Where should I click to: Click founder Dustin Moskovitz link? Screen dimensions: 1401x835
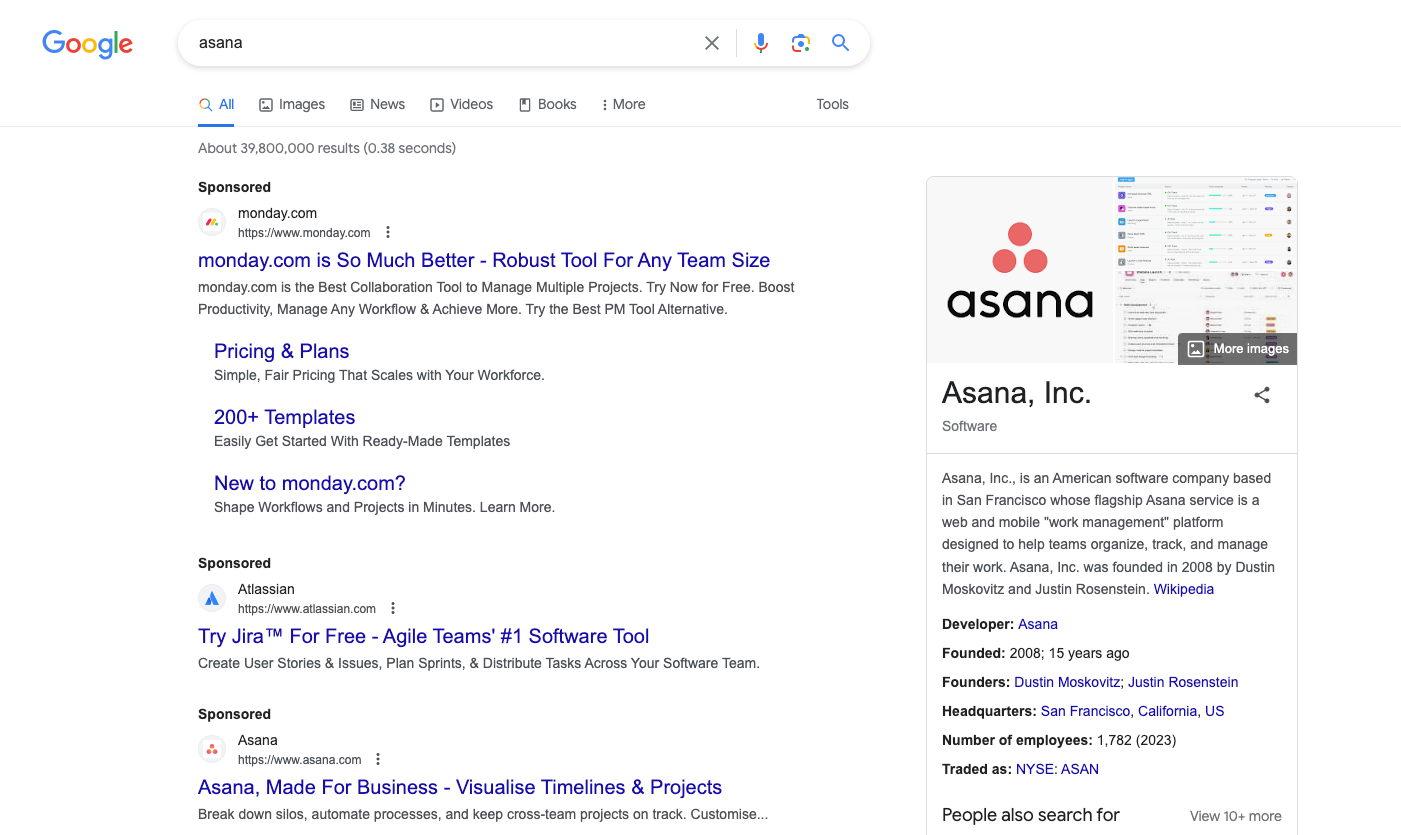1069,682
